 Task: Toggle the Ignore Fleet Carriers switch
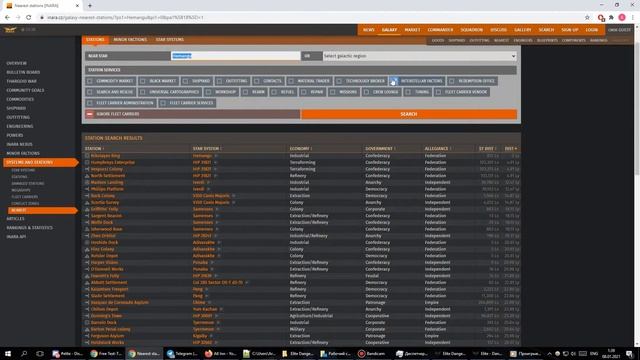[x=90, y=114]
